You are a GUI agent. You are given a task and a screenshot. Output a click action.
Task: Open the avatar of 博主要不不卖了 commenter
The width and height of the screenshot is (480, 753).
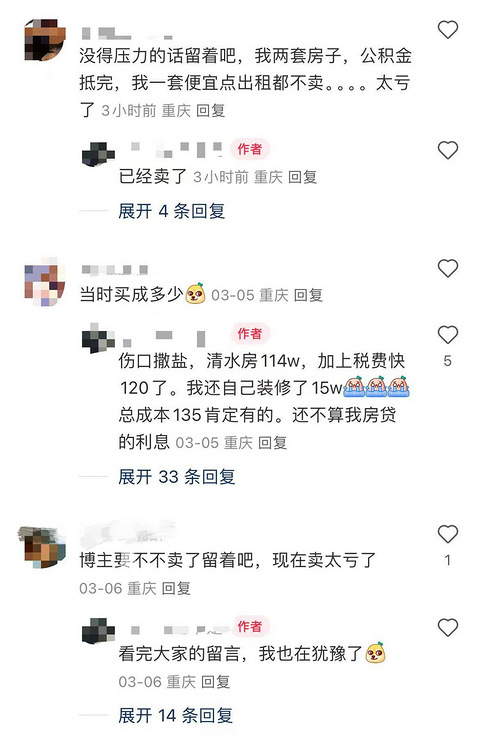[42, 547]
